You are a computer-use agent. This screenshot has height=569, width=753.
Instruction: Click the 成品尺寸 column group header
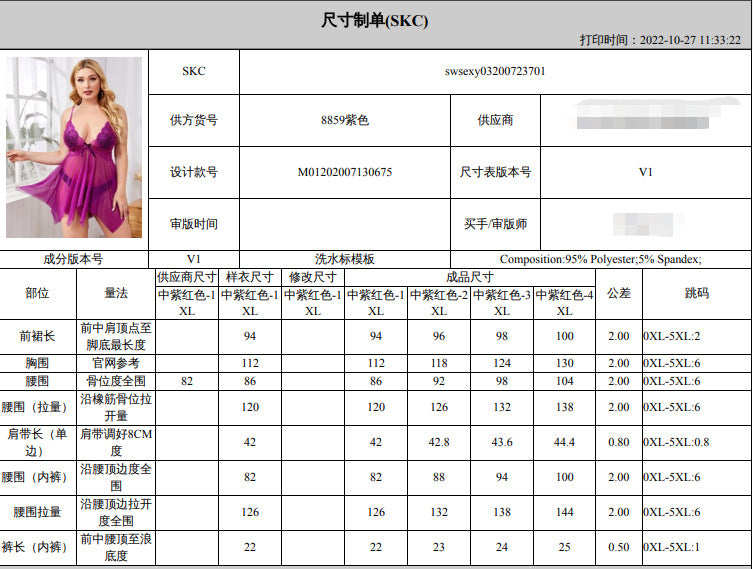[x=469, y=277]
